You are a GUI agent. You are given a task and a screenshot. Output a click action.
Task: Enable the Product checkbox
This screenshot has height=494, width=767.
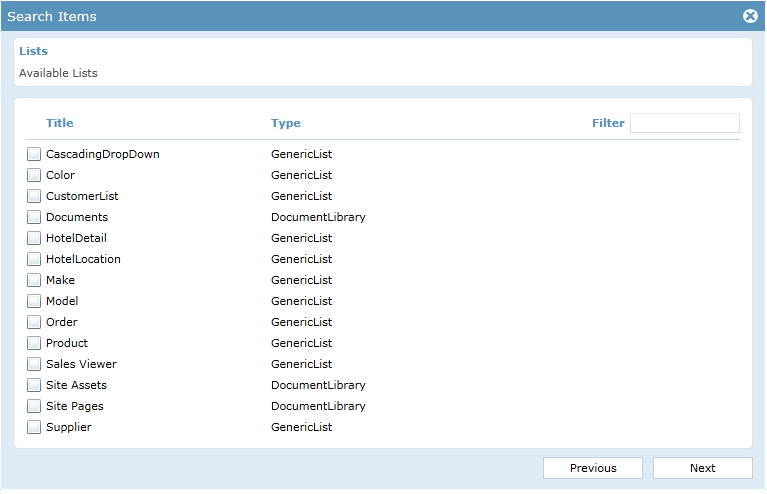pos(34,343)
